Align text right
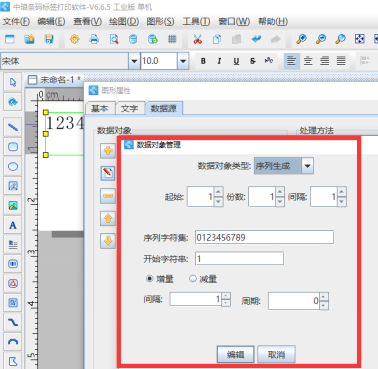Screen dimensions: 378x369 tap(325, 61)
